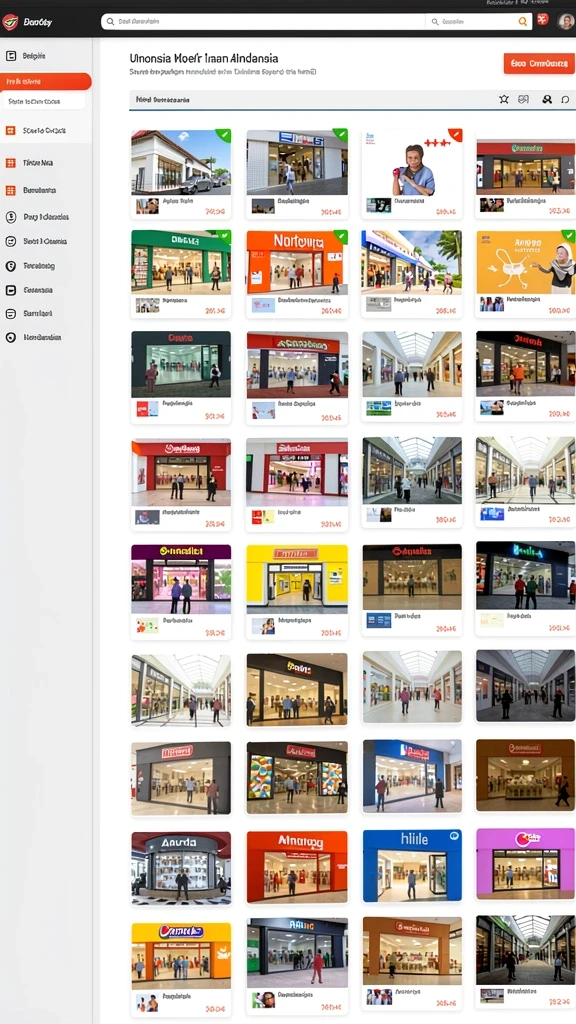Click the red badge on the woman photo card

455,135
